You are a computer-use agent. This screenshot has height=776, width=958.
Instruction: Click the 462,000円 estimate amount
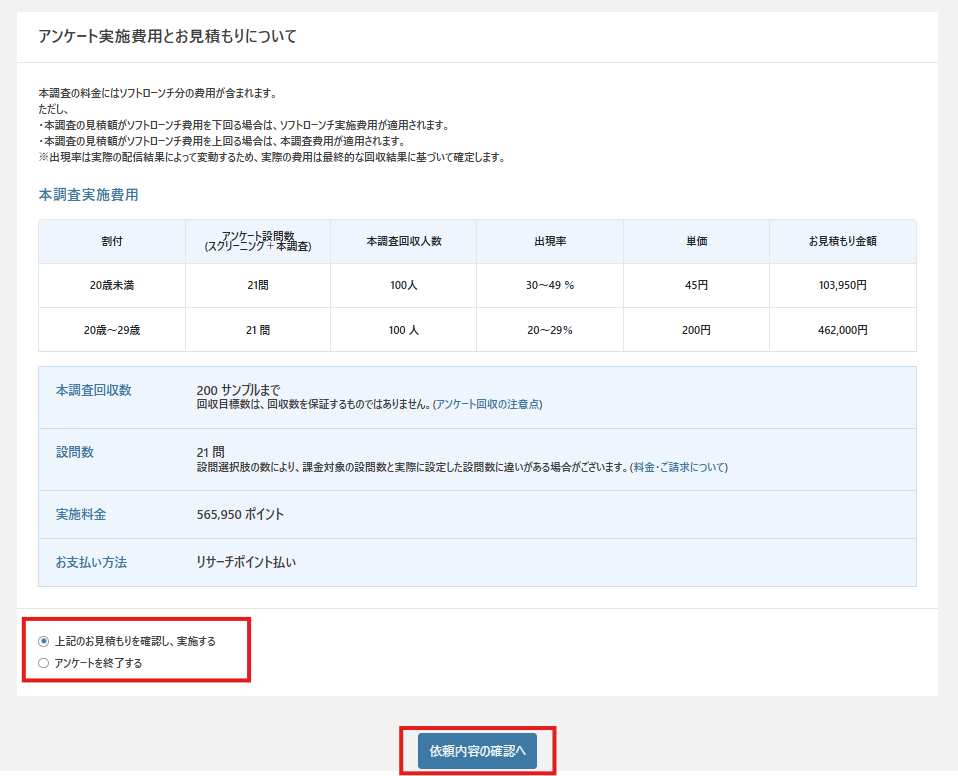(842, 330)
